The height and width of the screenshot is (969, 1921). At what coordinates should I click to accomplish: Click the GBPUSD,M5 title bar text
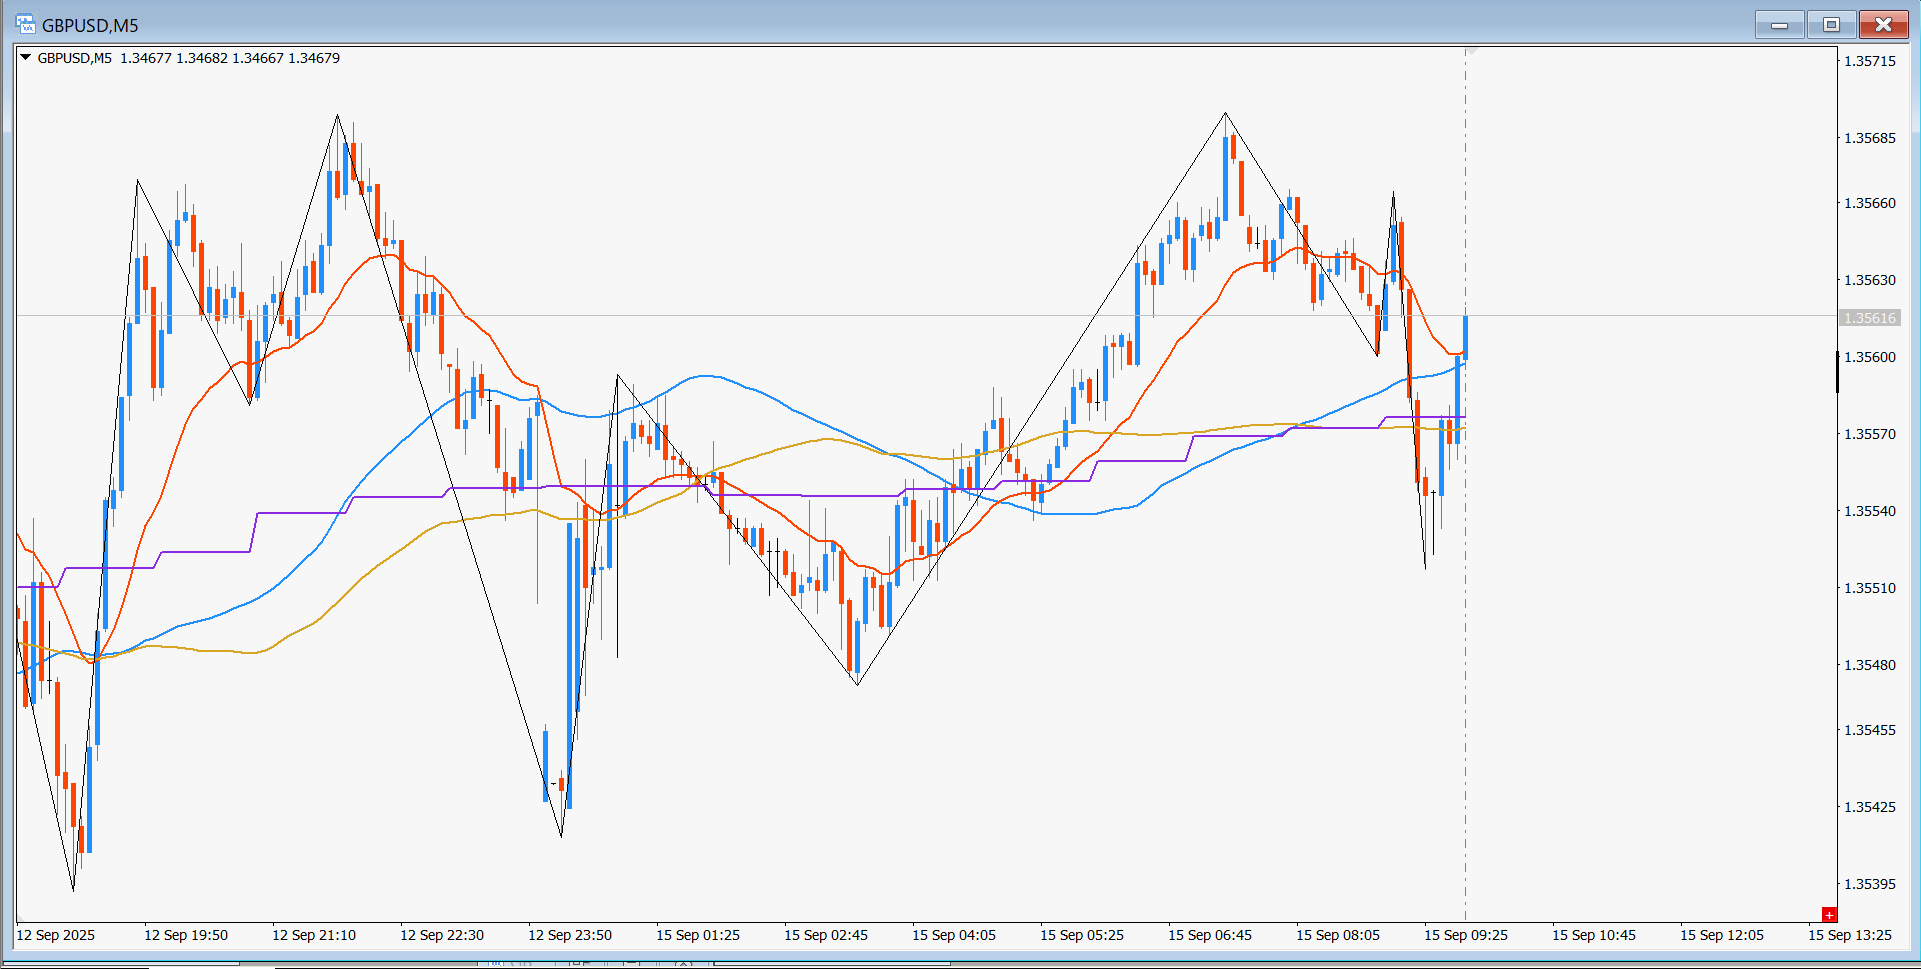[90, 25]
